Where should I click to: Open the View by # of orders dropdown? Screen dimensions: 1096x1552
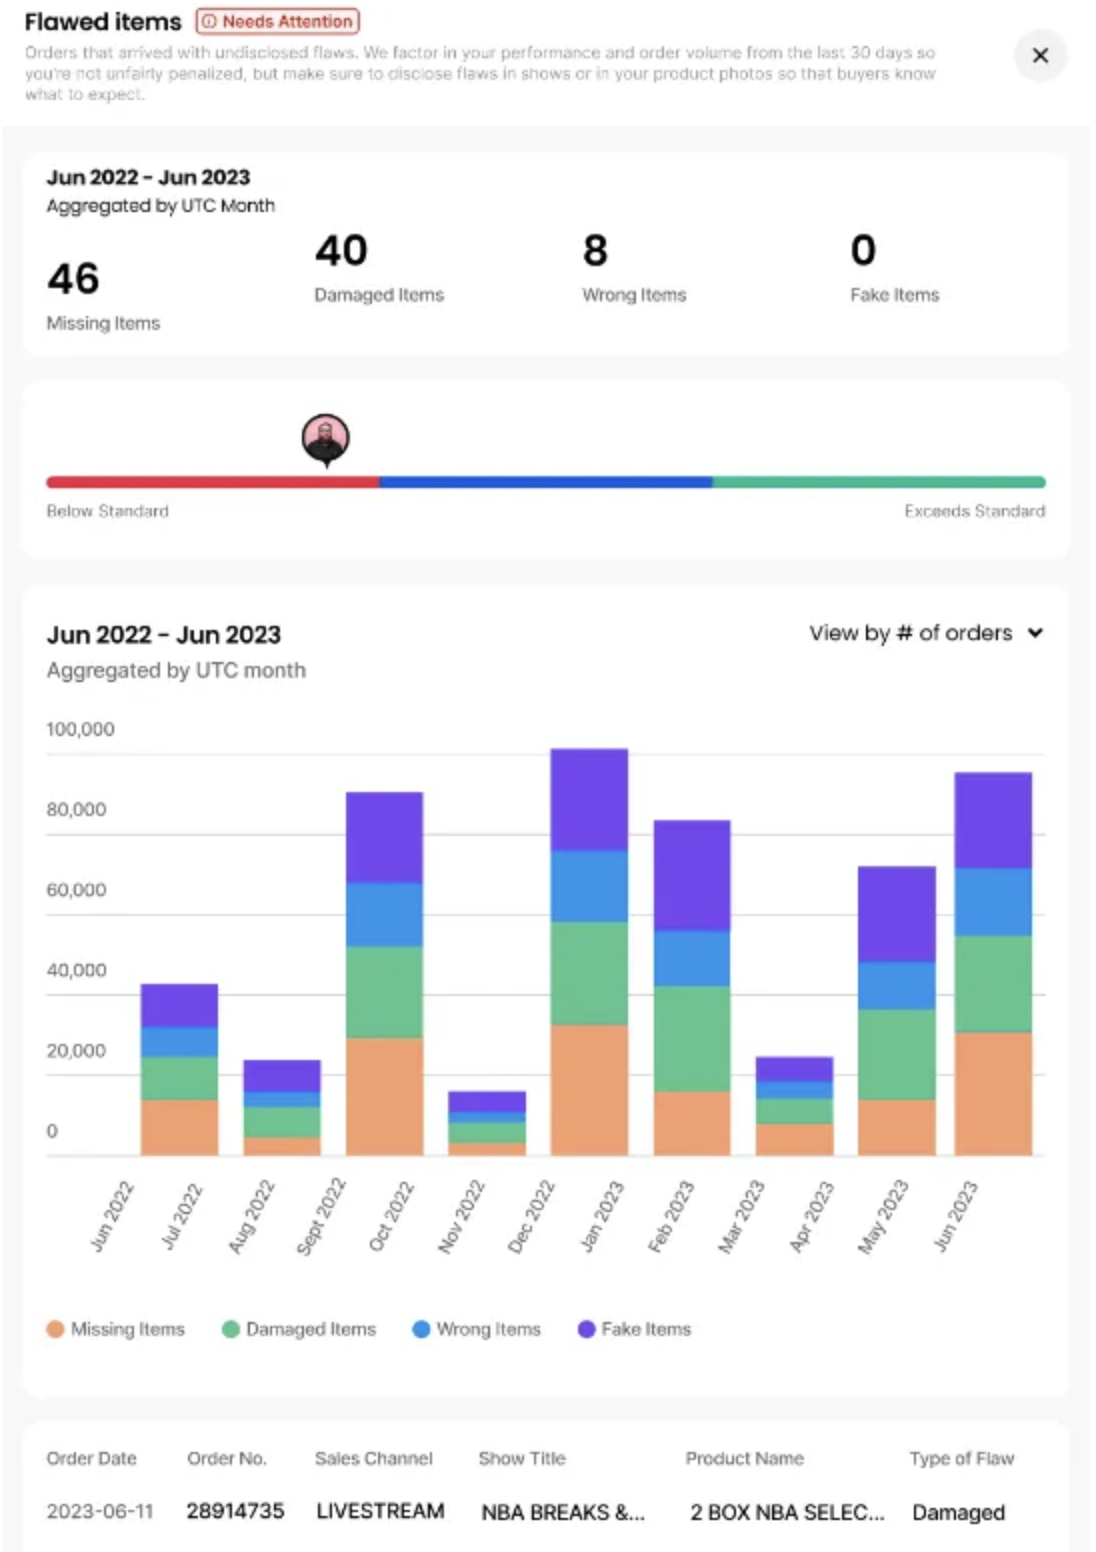pos(910,633)
